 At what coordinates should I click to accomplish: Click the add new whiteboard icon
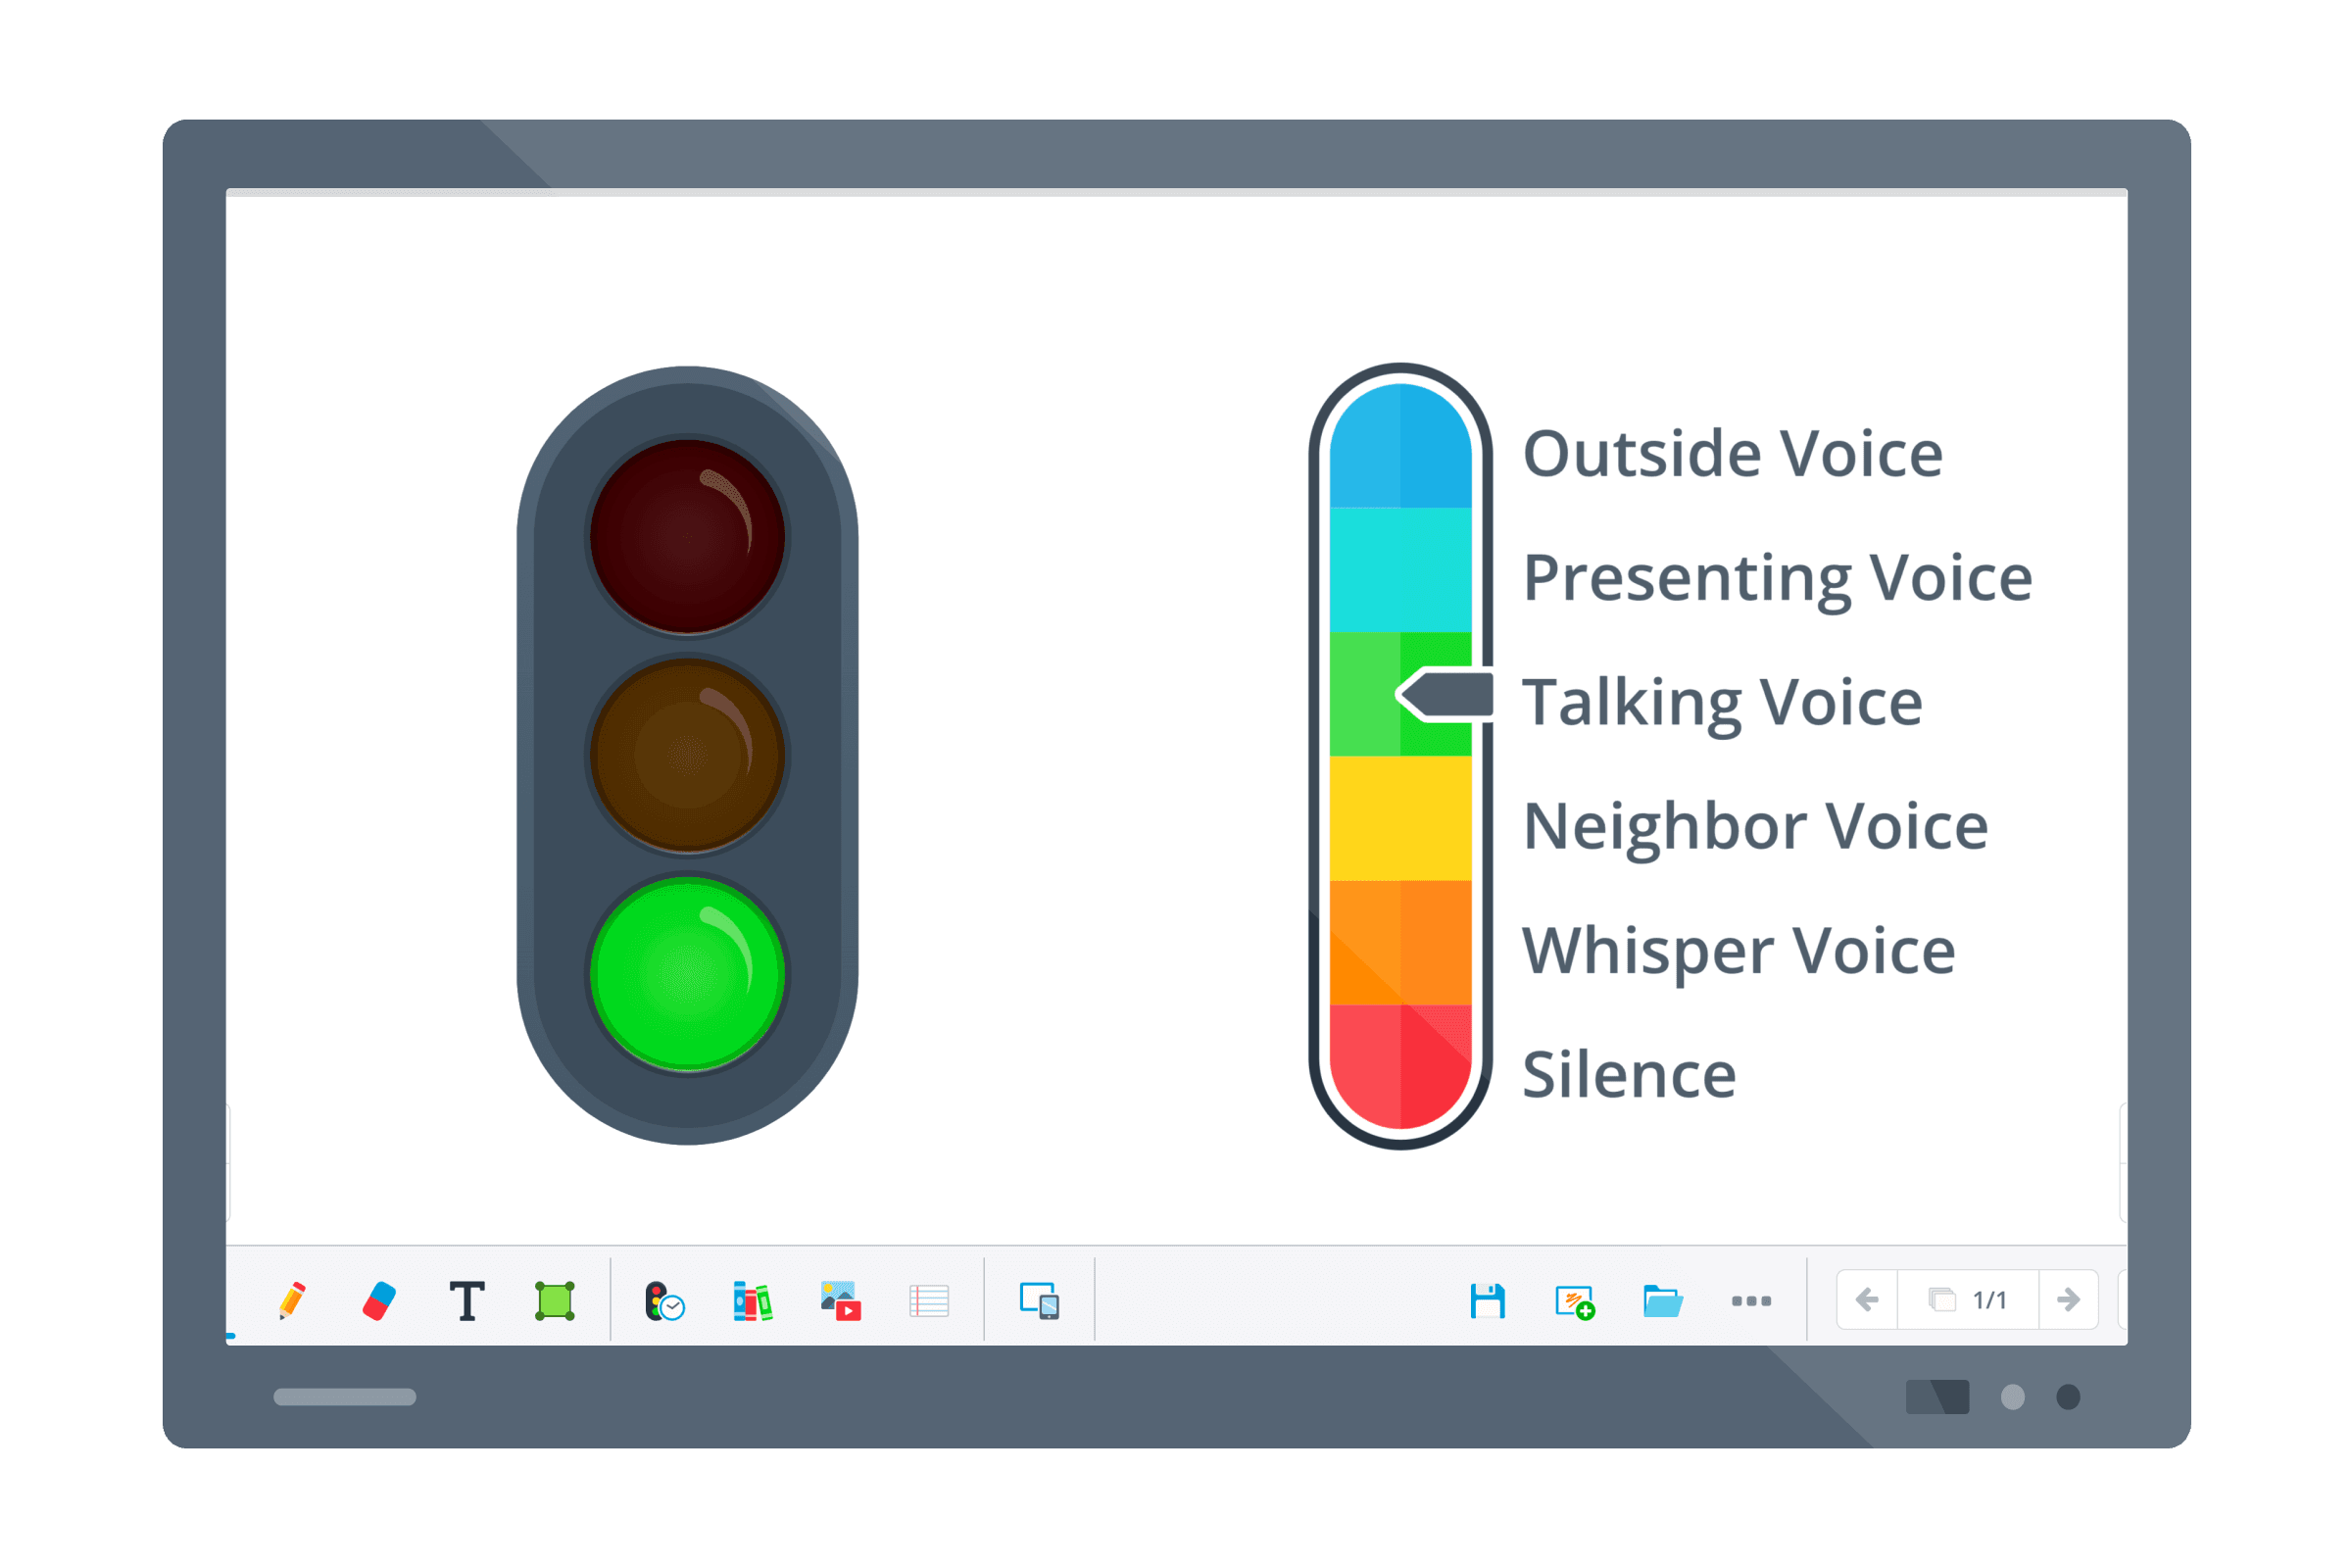pos(1575,1302)
